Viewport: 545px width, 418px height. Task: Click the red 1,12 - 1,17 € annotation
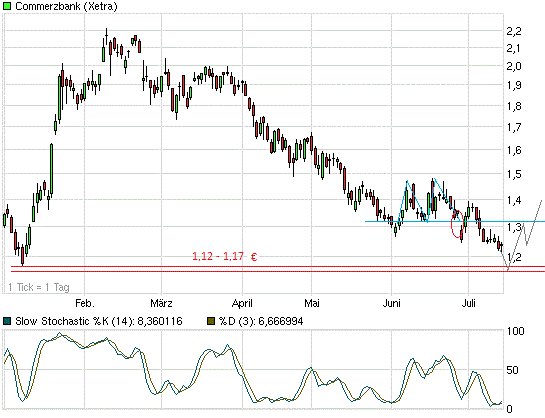pos(225,256)
